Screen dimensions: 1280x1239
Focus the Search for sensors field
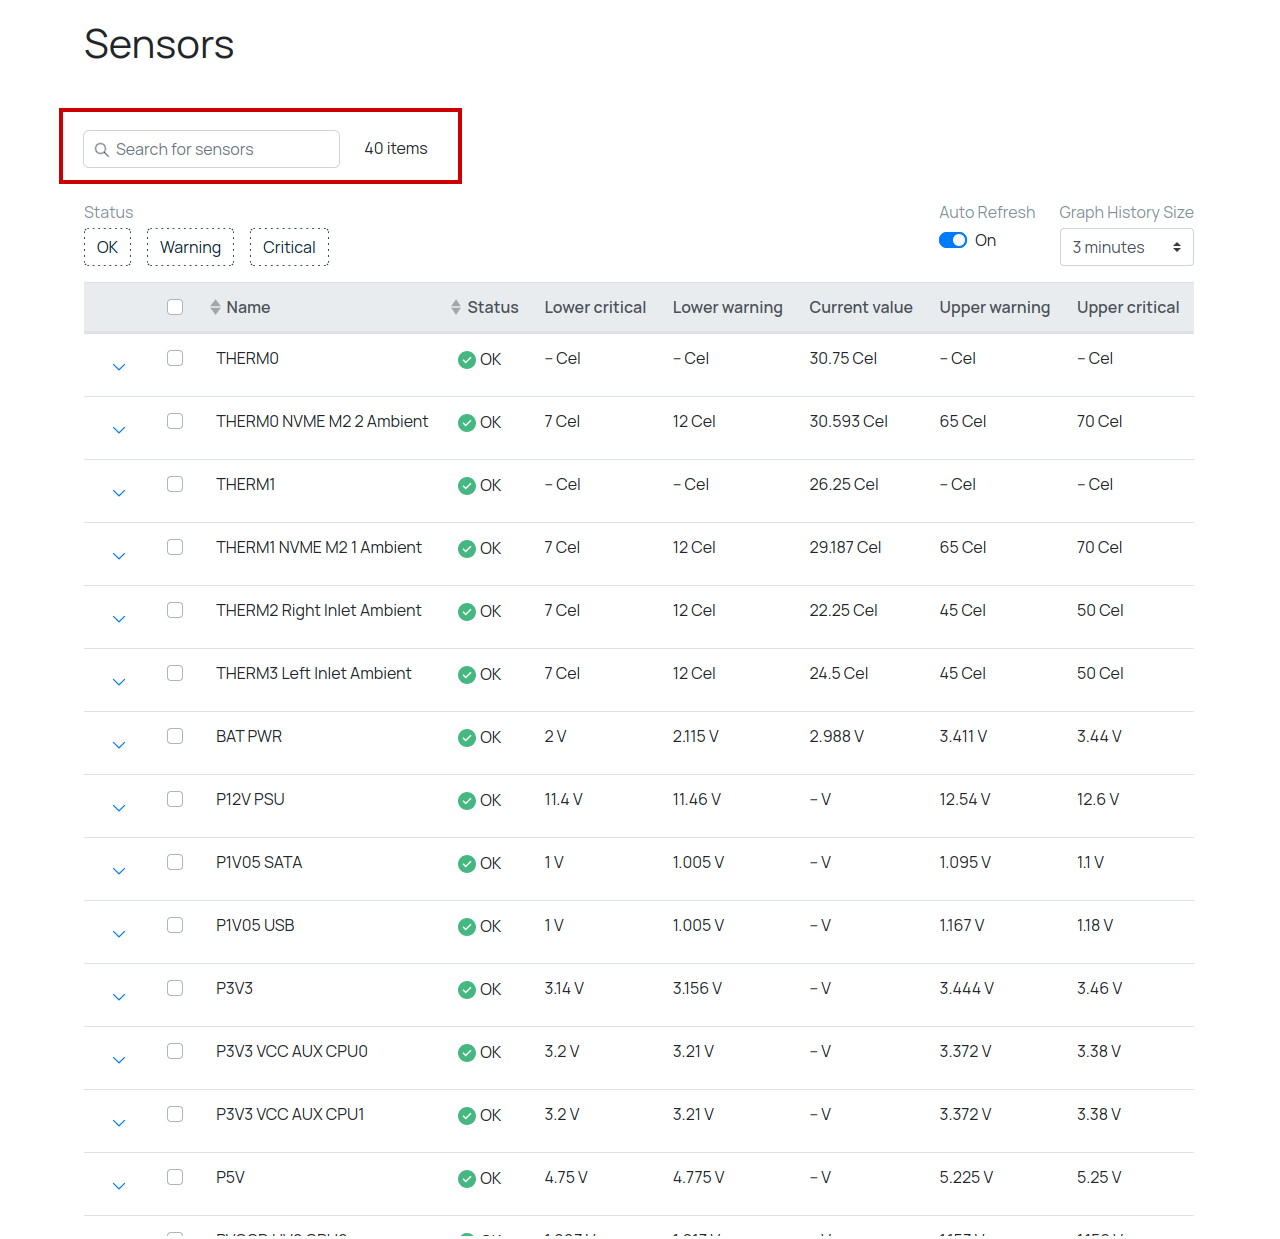pos(212,149)
